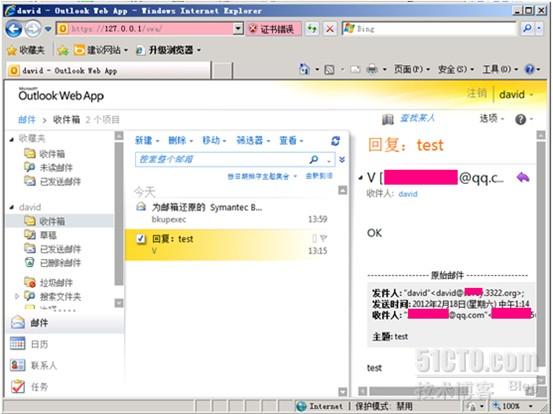The width and height of the screenshot is (553, 414).
Task: Click the red Stop loading icon
Action: coord(330,29)
